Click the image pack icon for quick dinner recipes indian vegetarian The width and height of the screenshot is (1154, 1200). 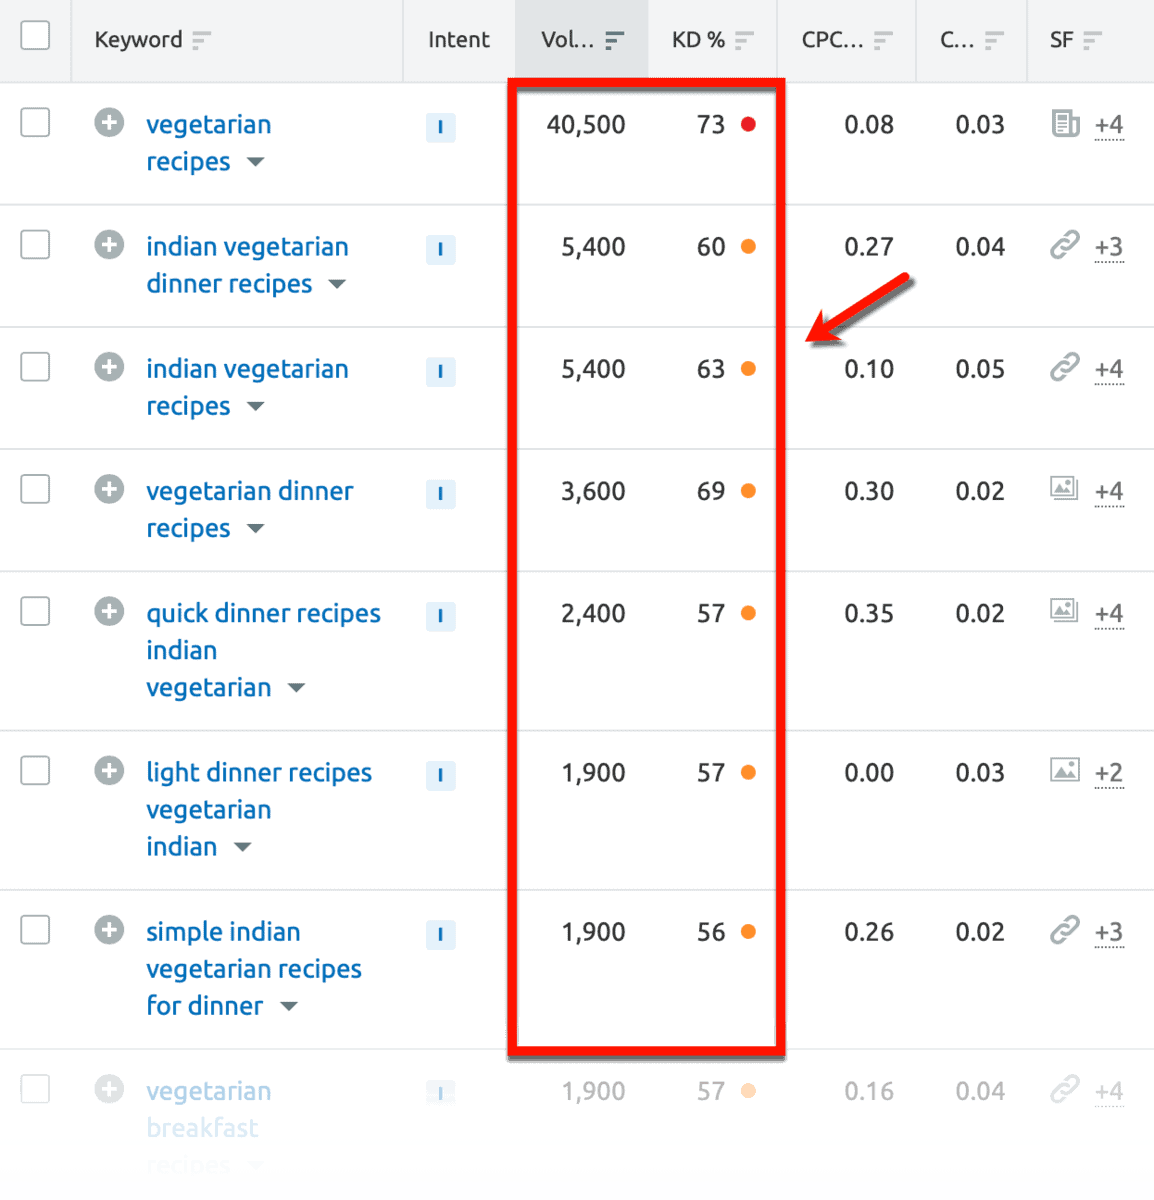[1063, 611]
